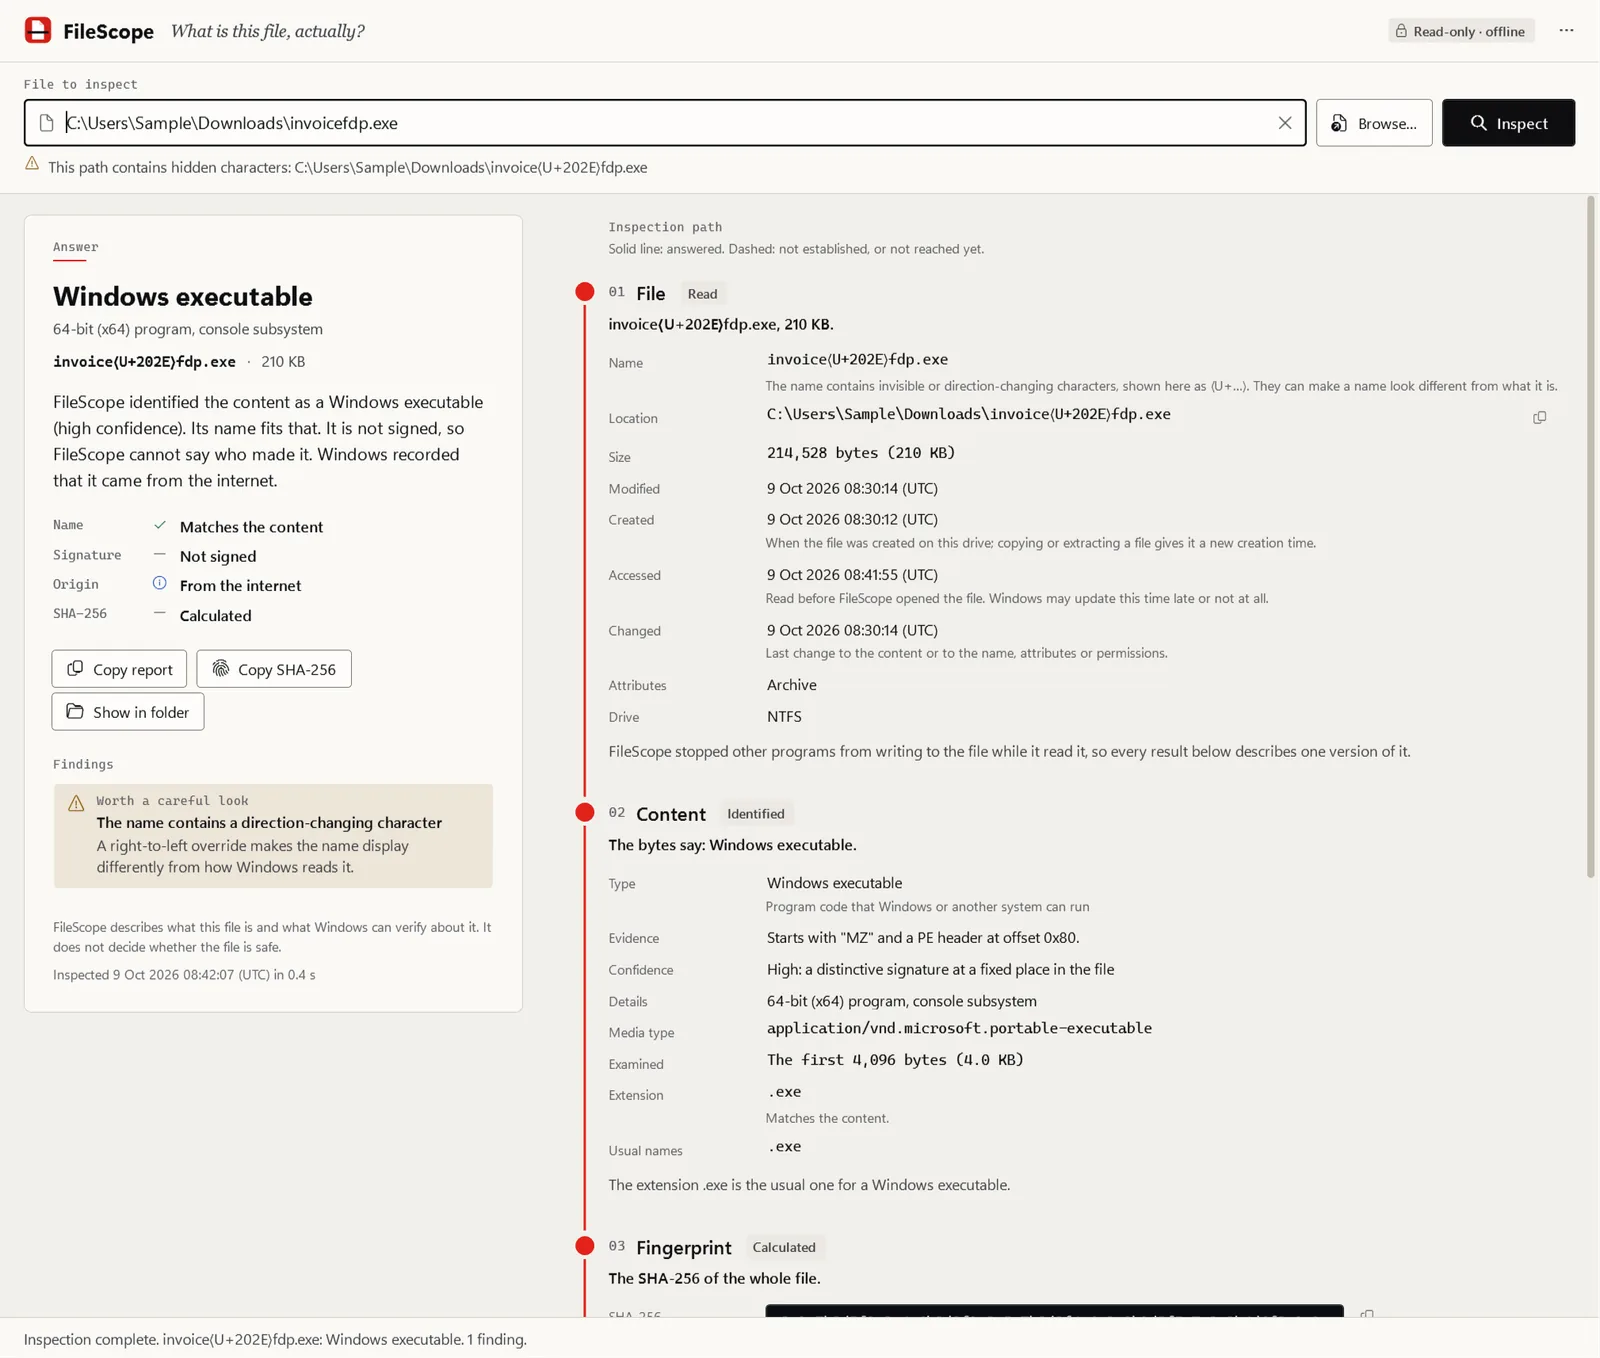Click the Accessed timestamp 08:41:55
This screenshot has width=1600, height=1358.
852,575
